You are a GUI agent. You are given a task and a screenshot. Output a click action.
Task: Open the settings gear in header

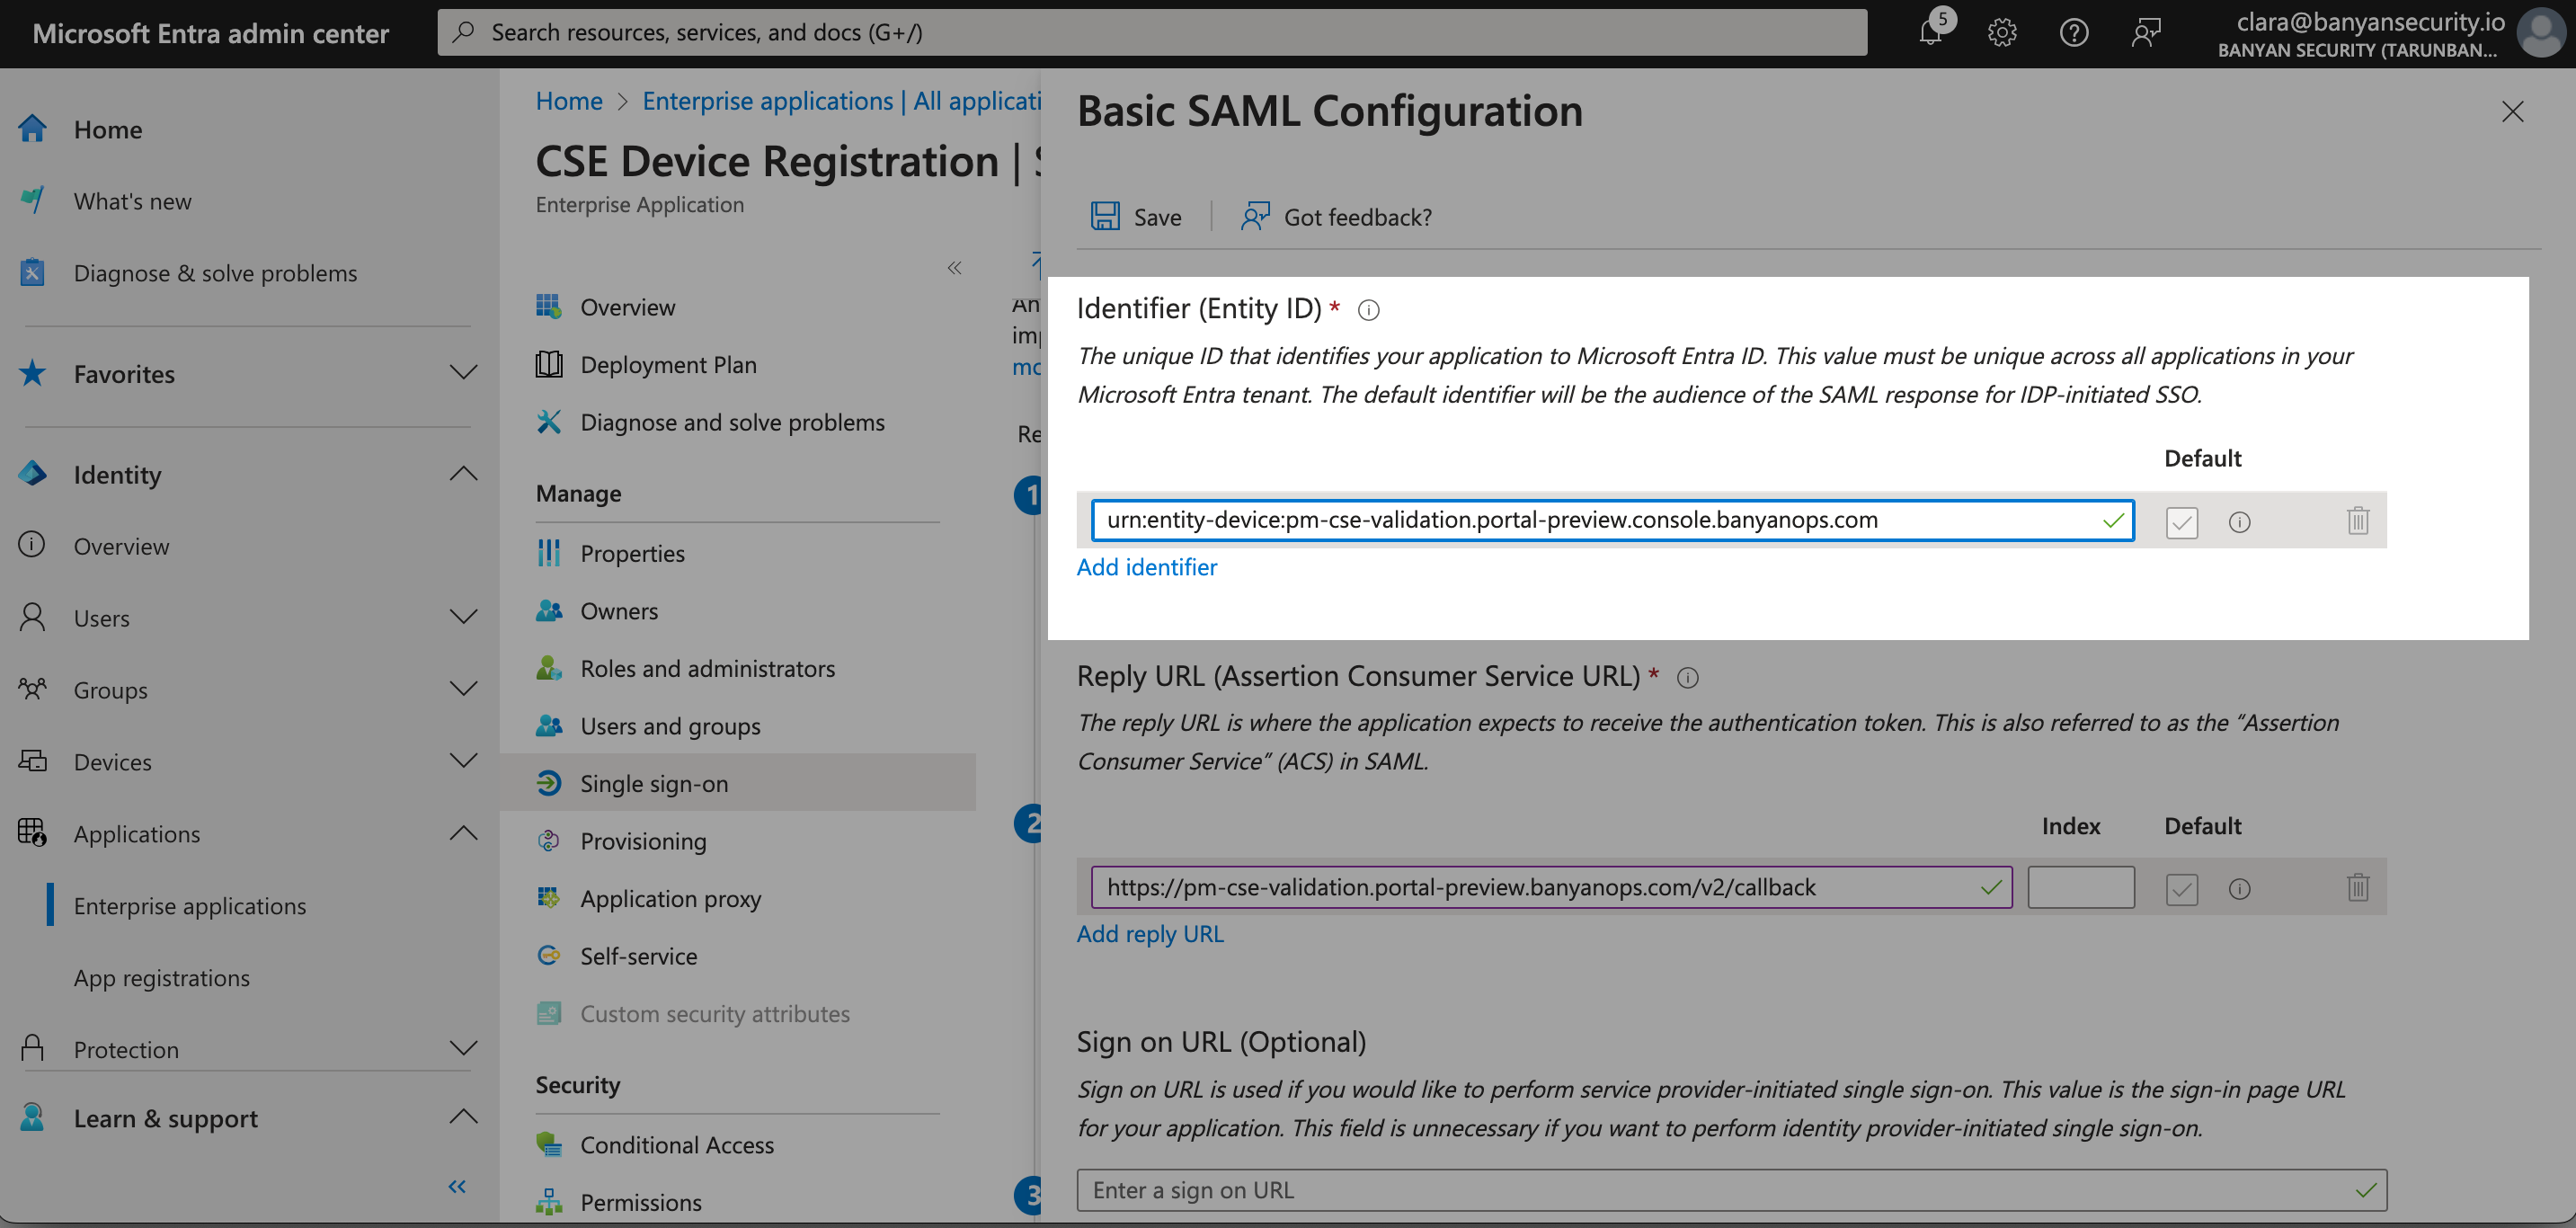(2002, 32)
